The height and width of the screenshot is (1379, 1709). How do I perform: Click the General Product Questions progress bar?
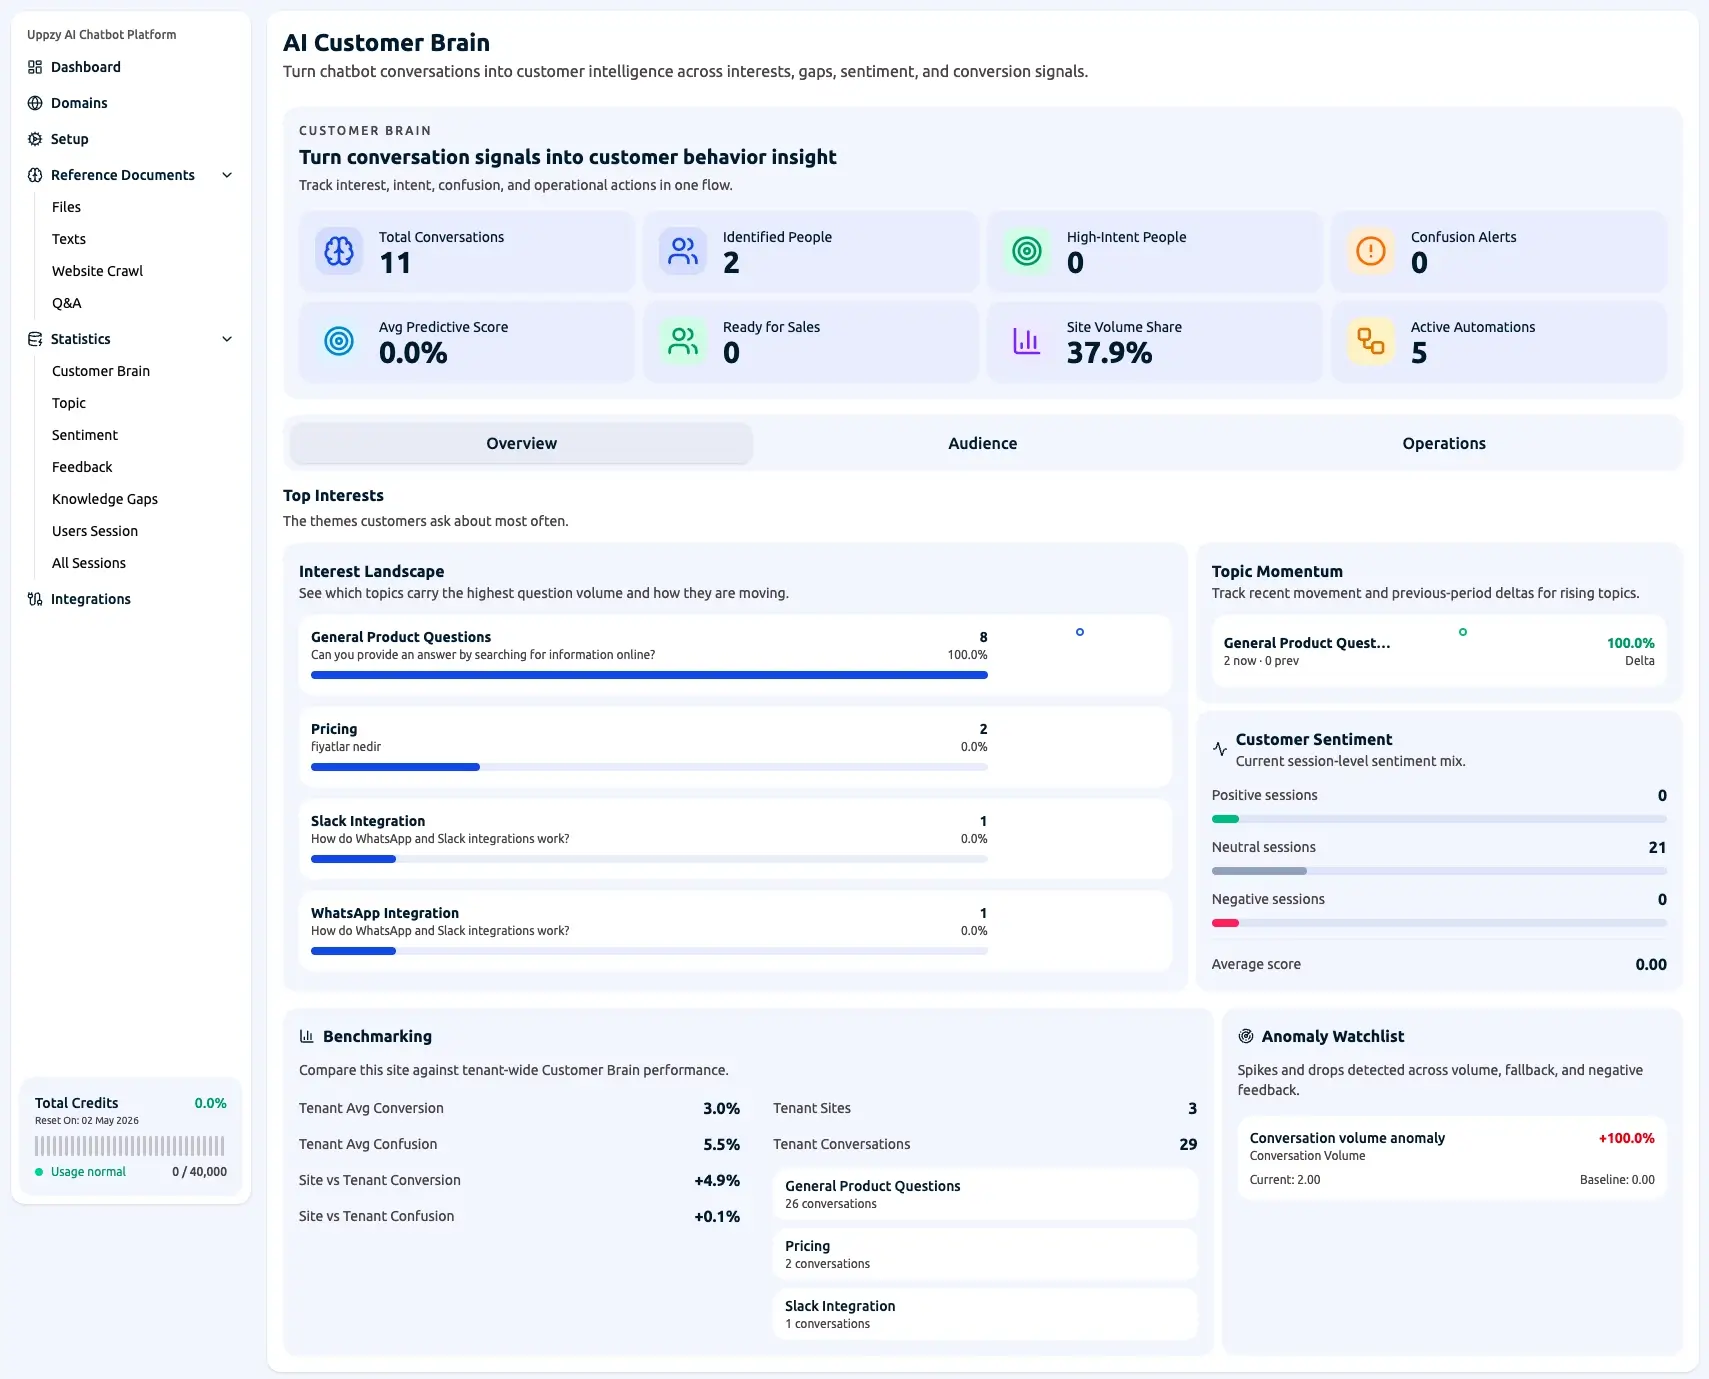pos(649,675)
